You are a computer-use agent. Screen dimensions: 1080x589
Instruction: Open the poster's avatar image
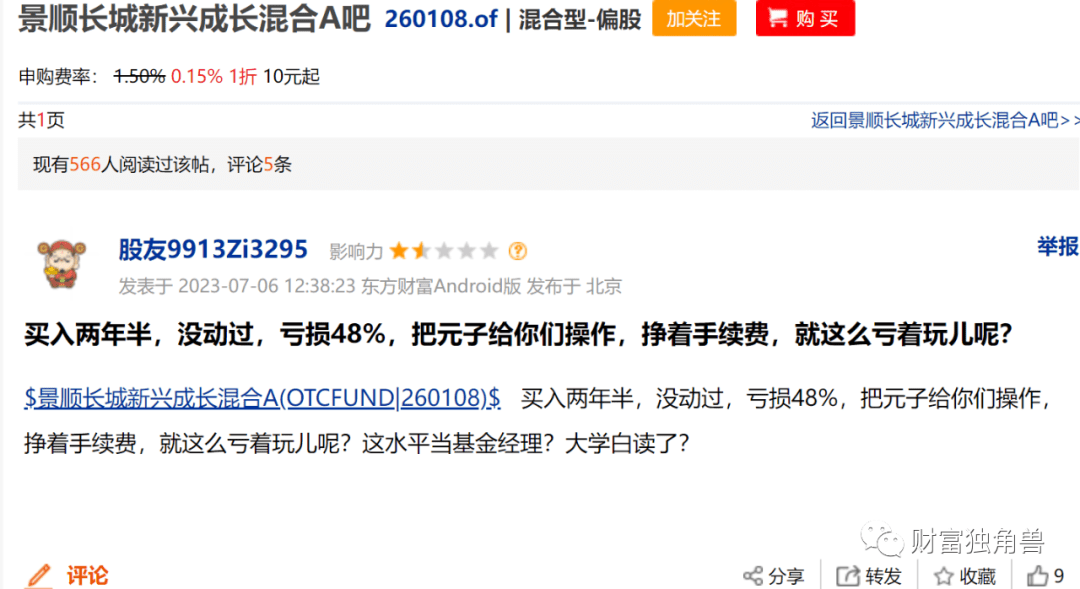pos(61,264)
